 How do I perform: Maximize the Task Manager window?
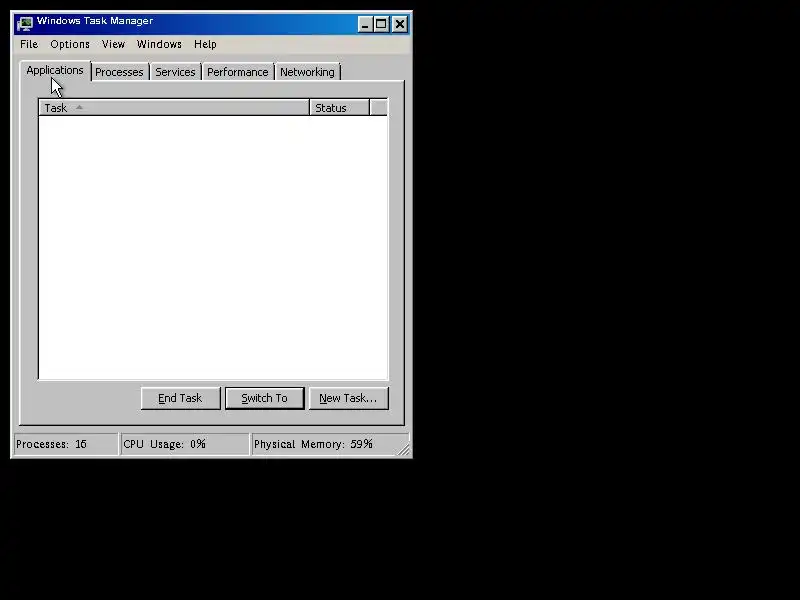[x=381, y=24]
